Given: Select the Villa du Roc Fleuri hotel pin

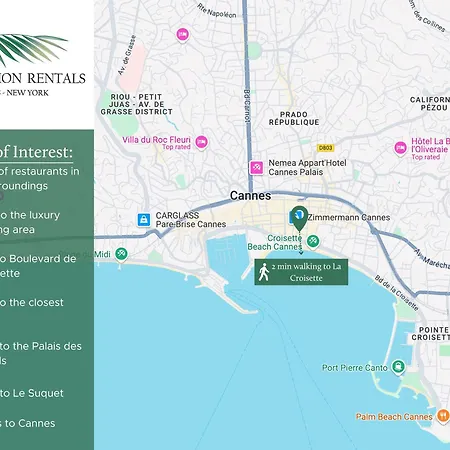Looking at the screenshot, I should tap(201, 142).
